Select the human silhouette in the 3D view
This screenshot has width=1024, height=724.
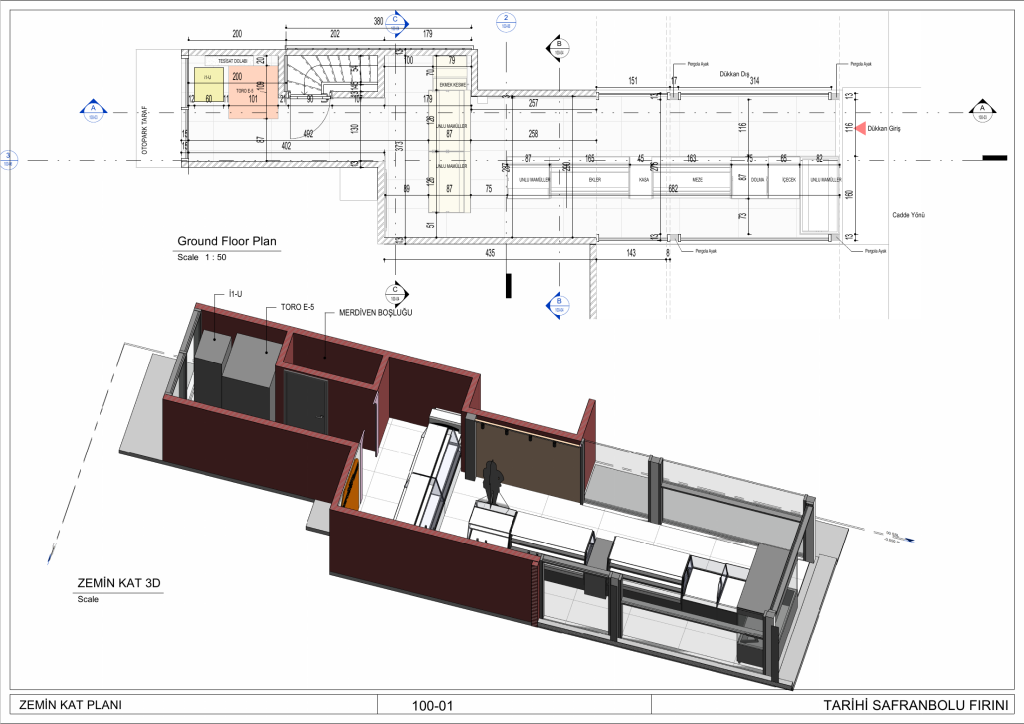click(492, 482)
